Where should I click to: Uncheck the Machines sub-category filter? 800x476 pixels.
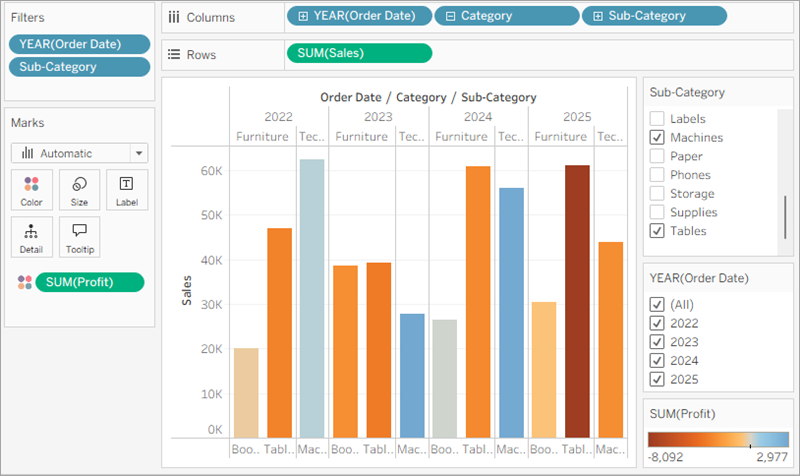pyautogui.click(x=657, y=138)
